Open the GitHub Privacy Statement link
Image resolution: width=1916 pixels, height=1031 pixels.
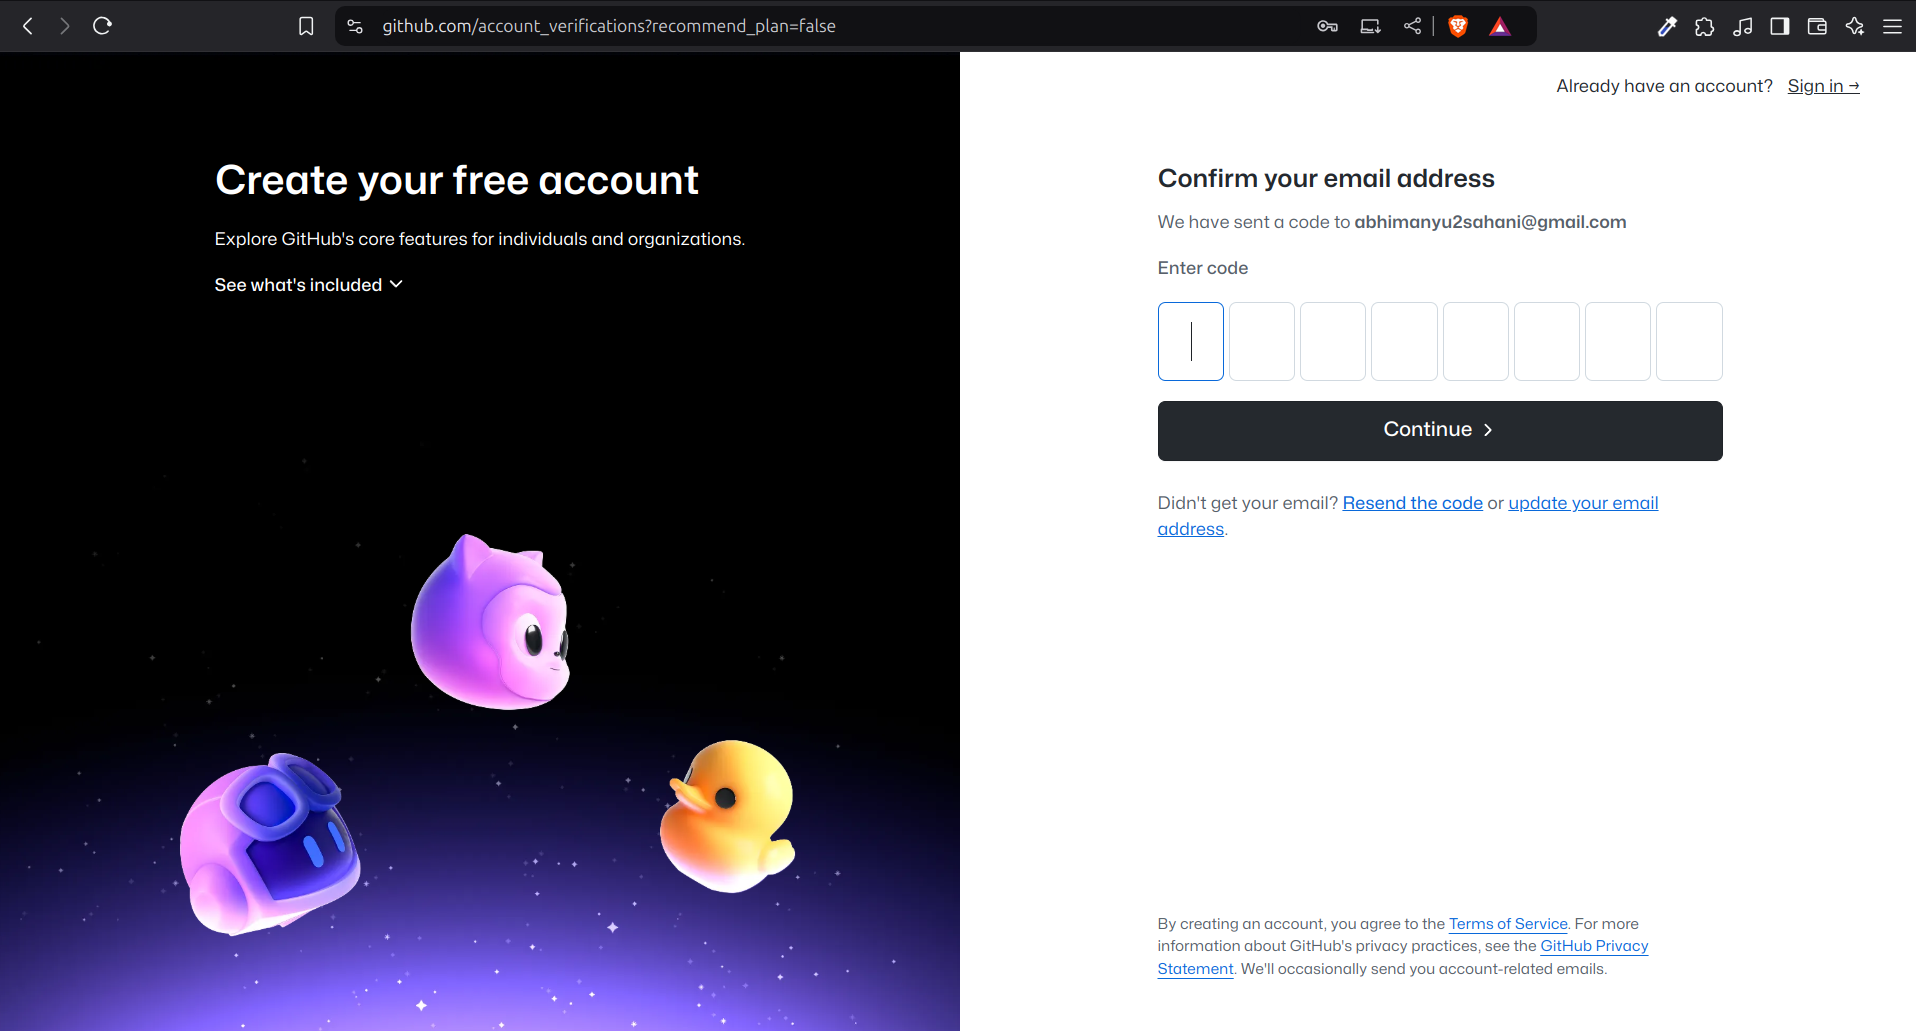1594,946
